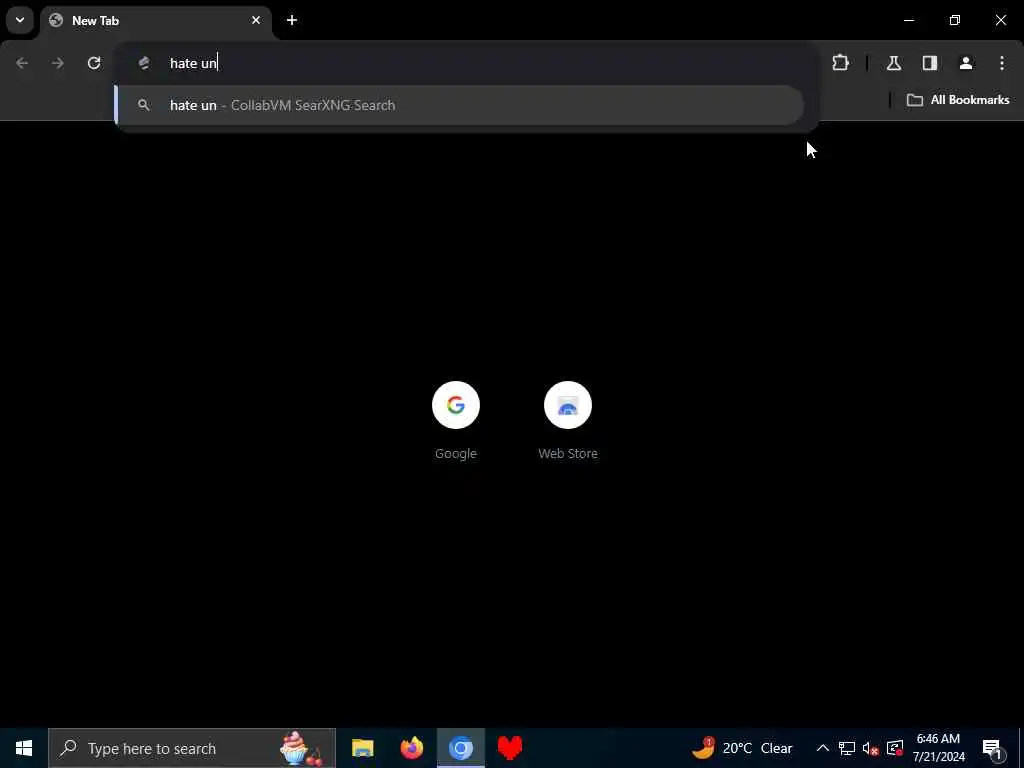Viewport: 1024px width, 768px height.
Task: Click the Google shortcut label
Action: click(456, 453)
